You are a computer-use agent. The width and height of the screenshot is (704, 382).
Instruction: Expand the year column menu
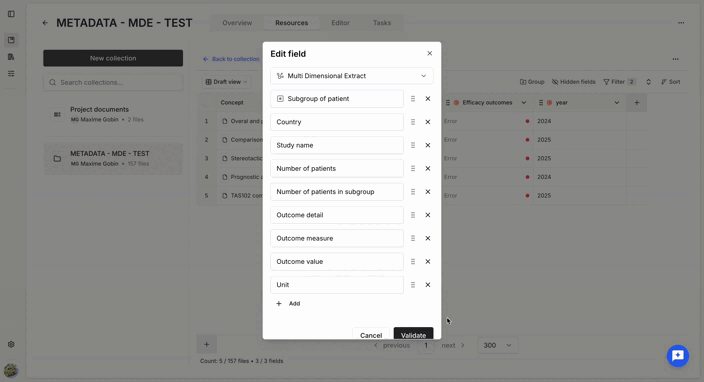coord(617,103)
